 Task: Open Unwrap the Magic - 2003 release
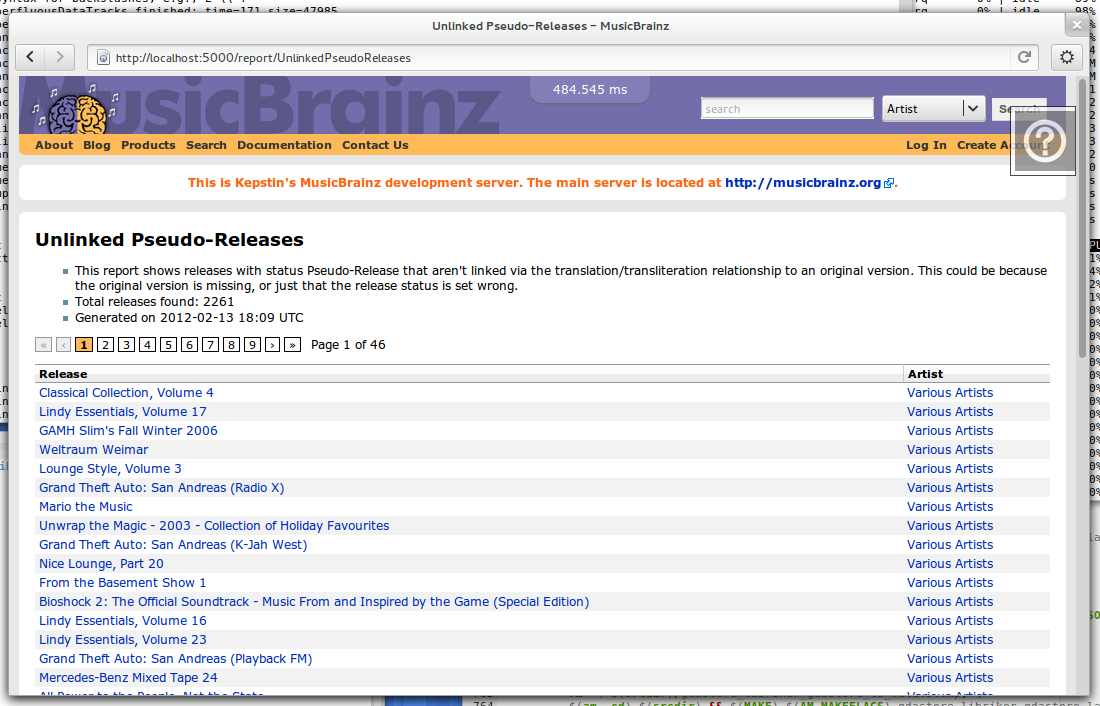pos(214,526)
